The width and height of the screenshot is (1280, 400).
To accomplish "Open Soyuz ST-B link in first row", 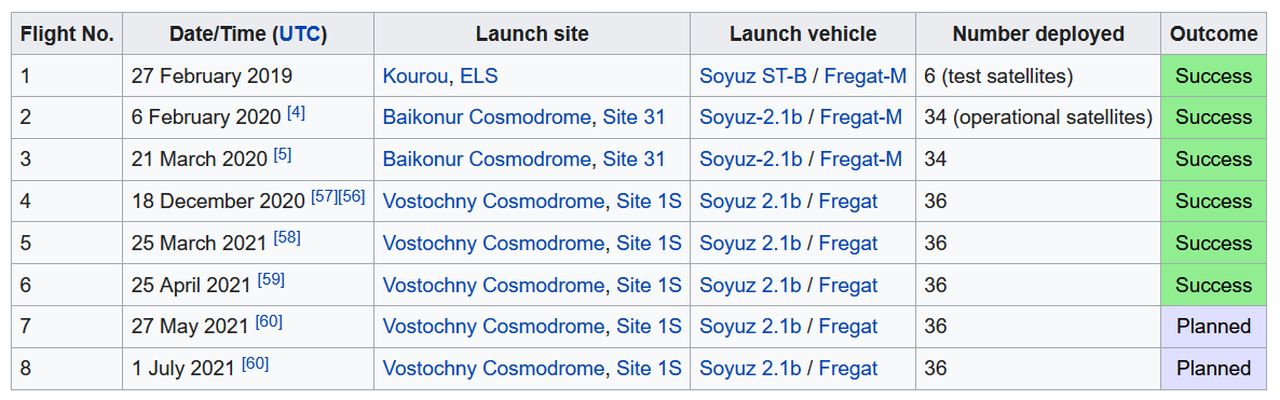I will 753,76.
